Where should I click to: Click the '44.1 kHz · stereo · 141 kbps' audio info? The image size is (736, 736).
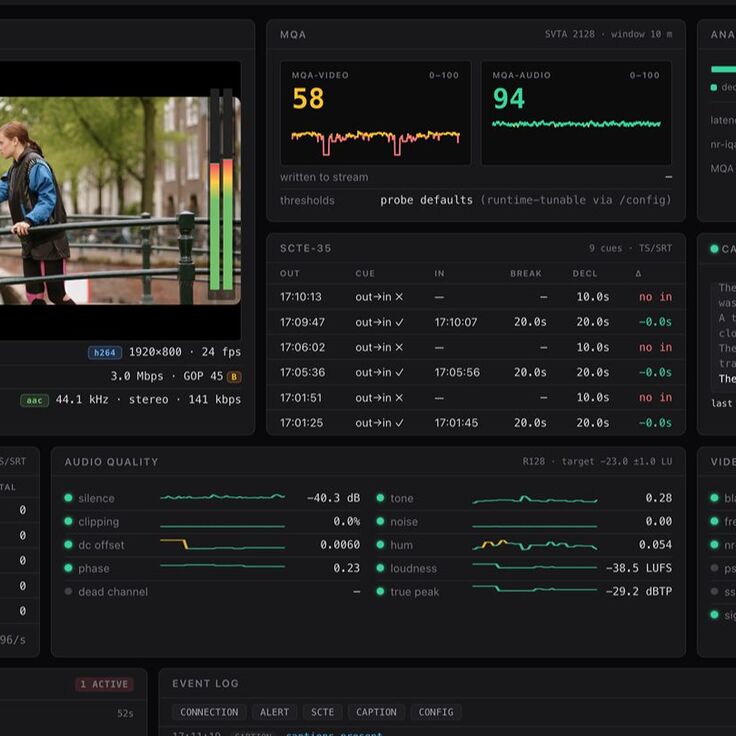point(148,399)
